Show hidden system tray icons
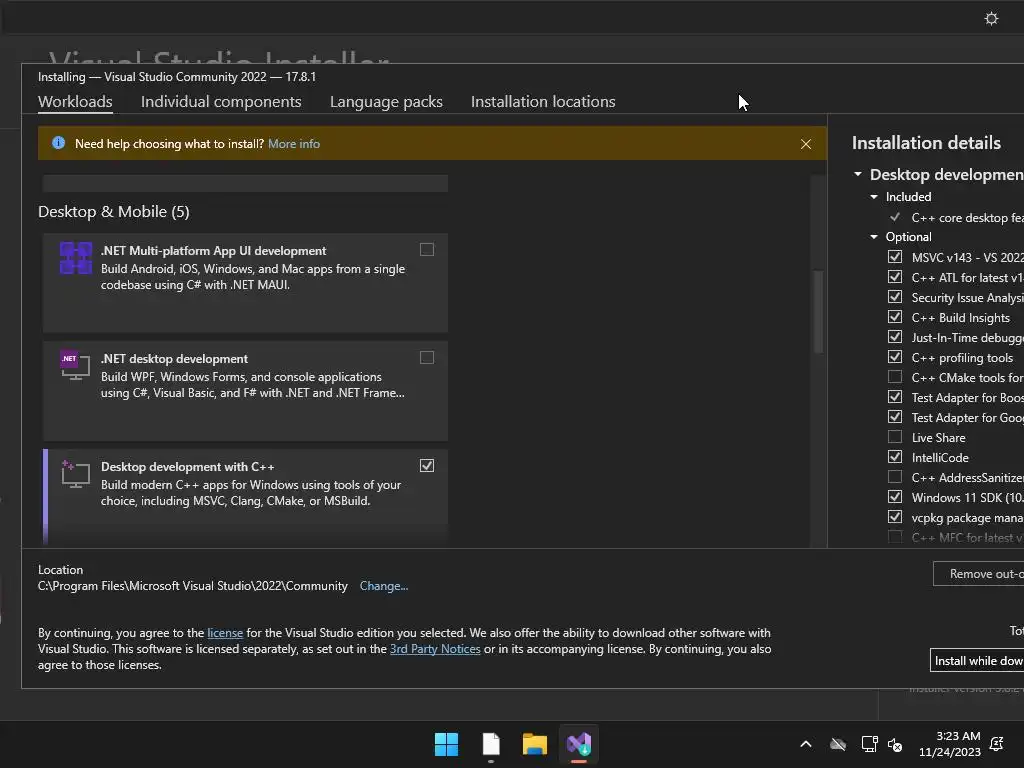Image resolution: width=1024 pixels, height=768 pixels. [x=806, y=744]
